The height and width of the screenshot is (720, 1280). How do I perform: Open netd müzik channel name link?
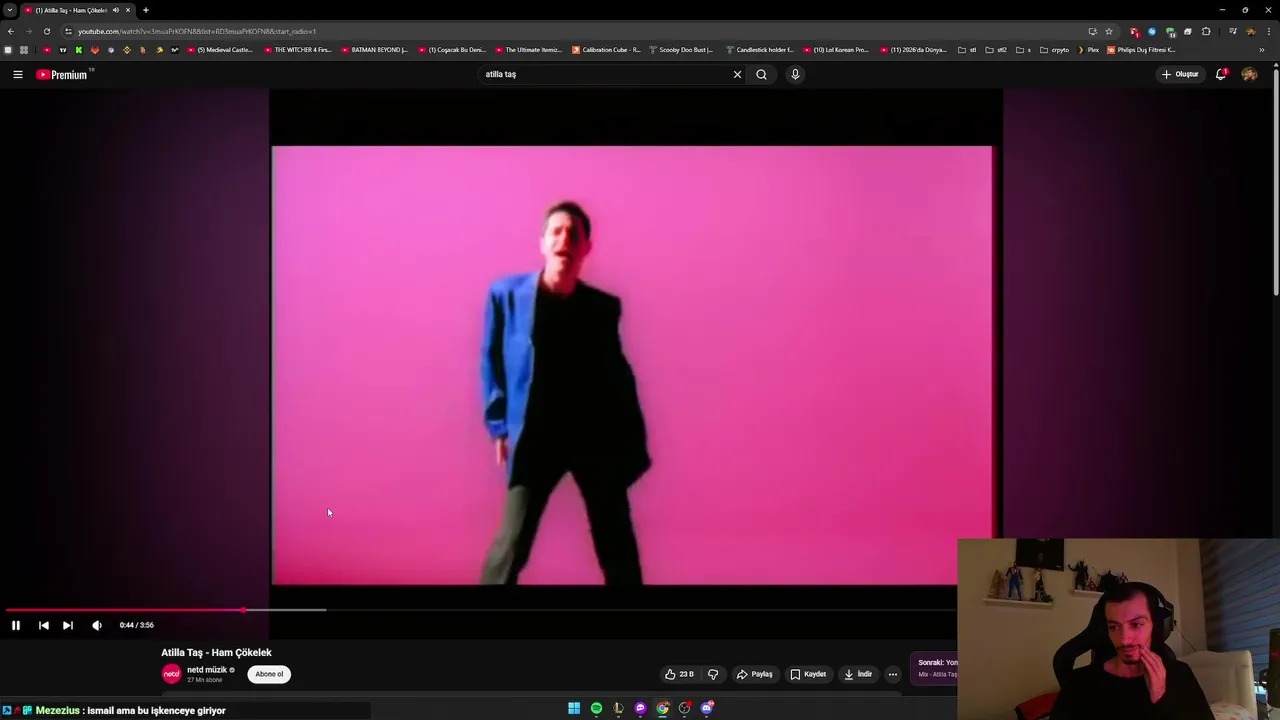[206, 670]
